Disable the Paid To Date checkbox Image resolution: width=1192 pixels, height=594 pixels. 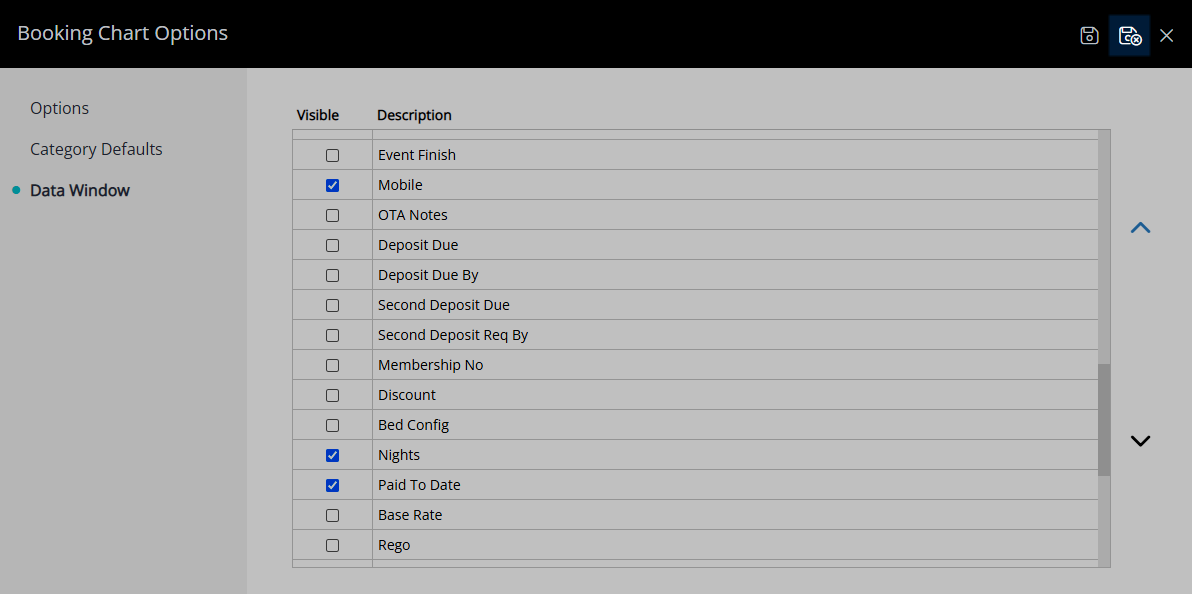[x=332, y=485]
